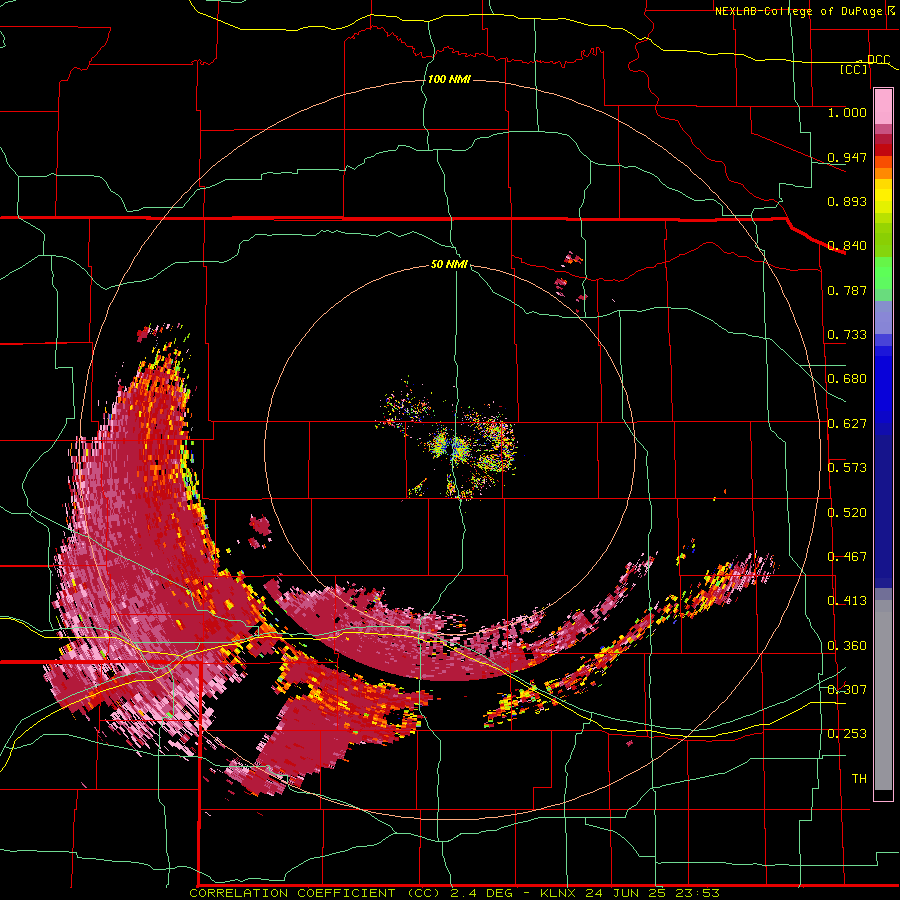
Task: Select the 0.787 scale value
Action: pos(847,290)
